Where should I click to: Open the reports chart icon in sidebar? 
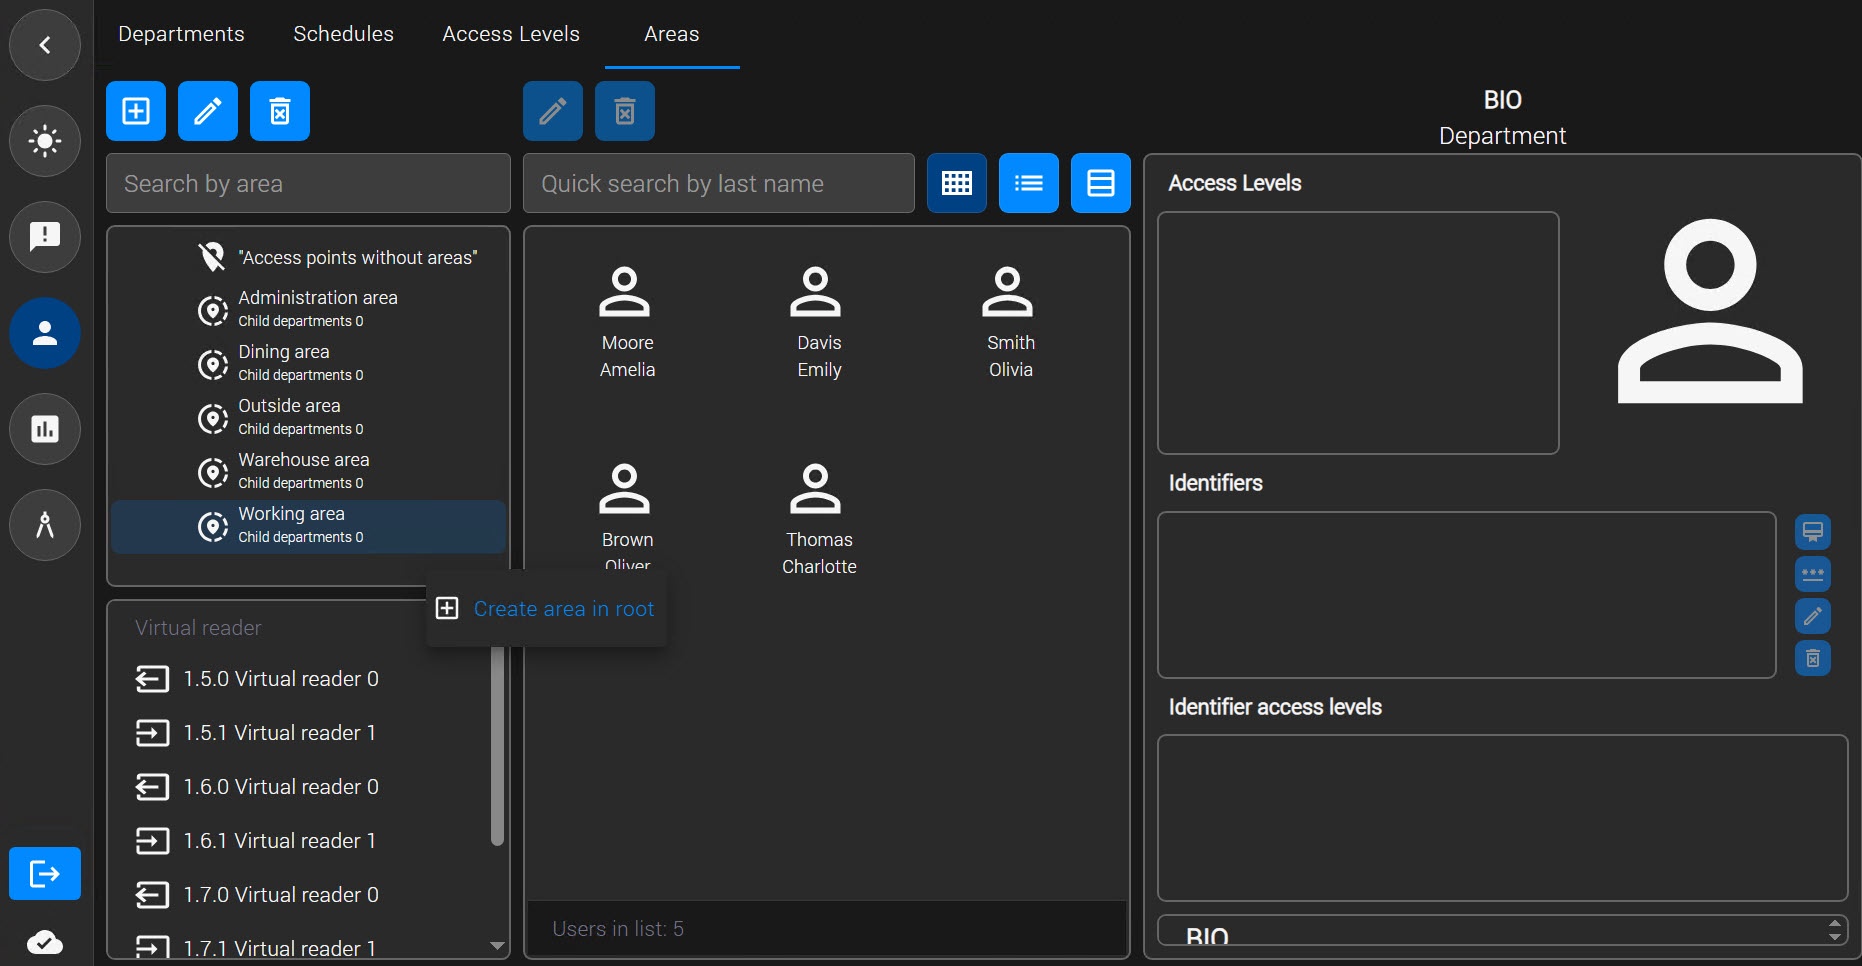coord(45,429)
